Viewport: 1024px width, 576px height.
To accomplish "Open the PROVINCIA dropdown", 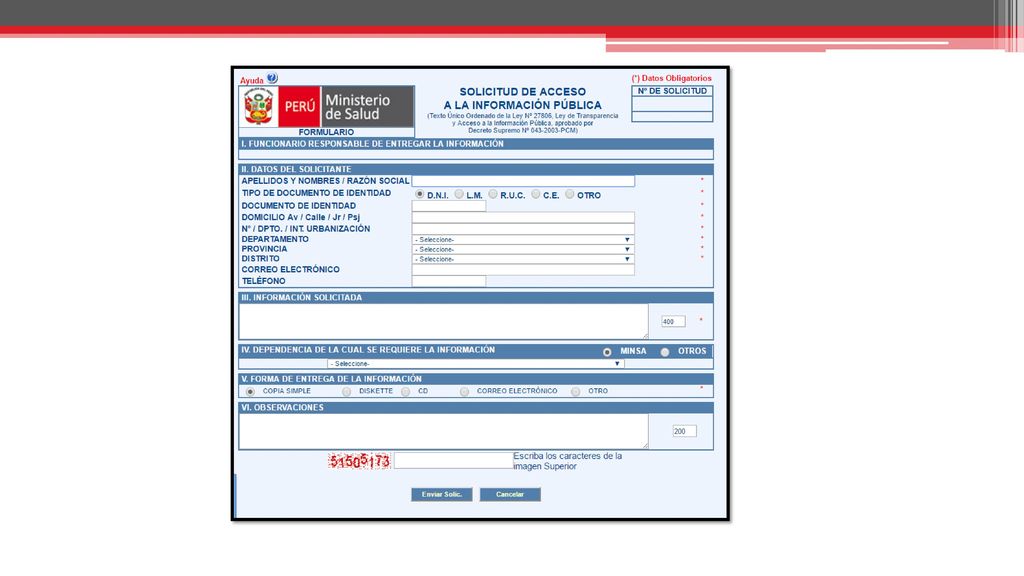I will (522, 249).
